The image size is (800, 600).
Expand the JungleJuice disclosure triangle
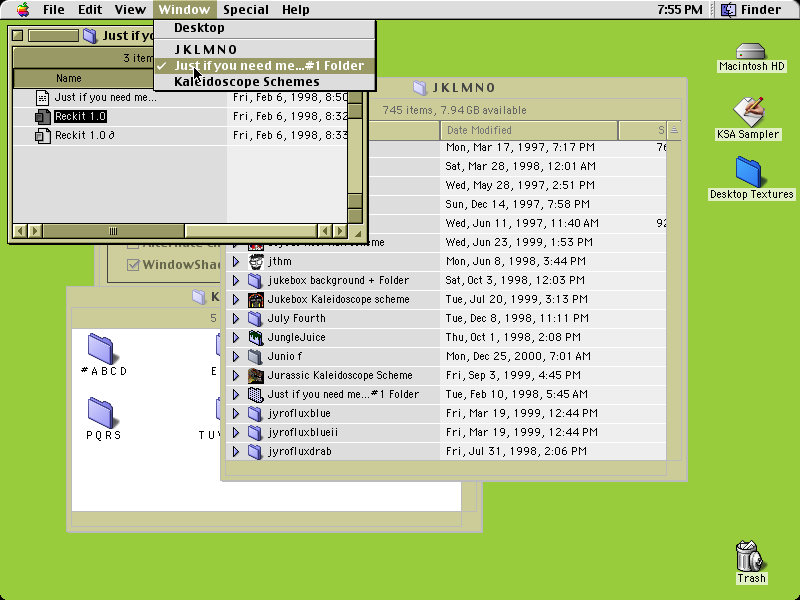[236, 337]
